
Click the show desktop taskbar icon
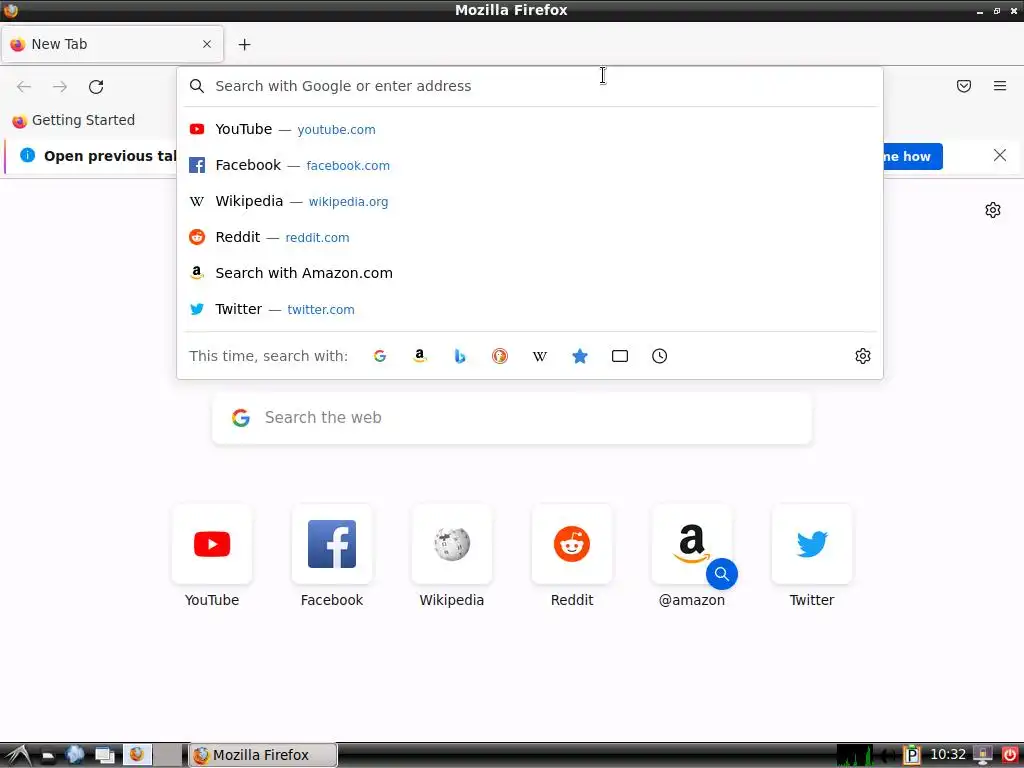(104, 756)
